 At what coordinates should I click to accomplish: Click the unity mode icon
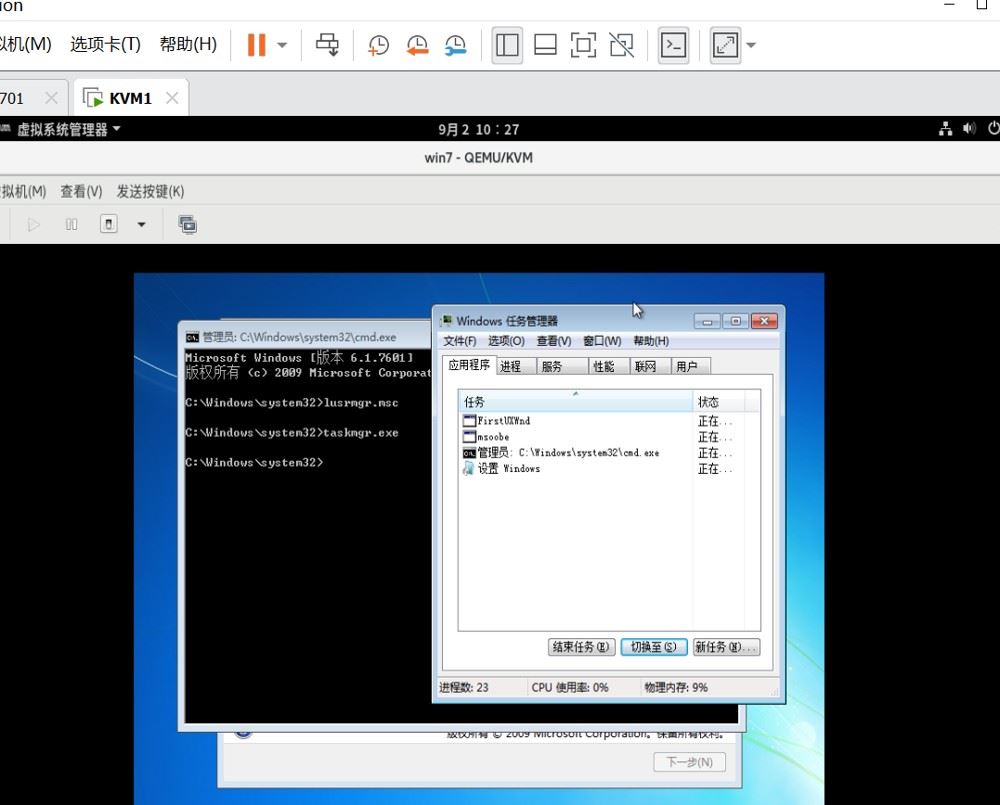[621, 45]
